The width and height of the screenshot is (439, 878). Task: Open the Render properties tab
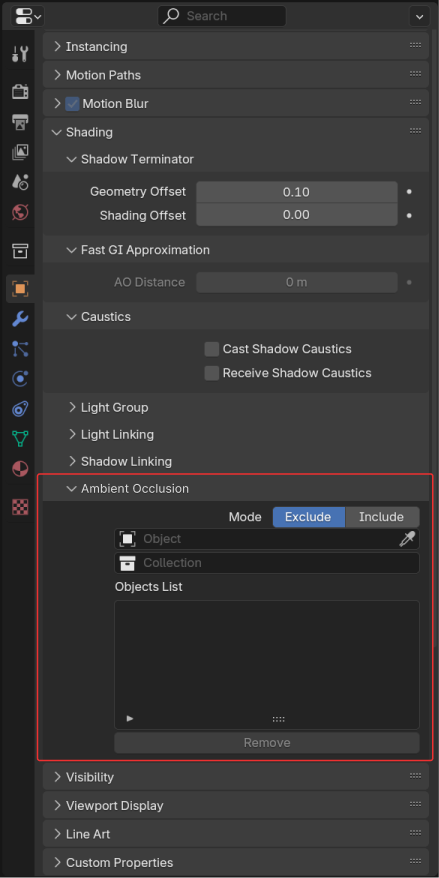tap(20, 91)
